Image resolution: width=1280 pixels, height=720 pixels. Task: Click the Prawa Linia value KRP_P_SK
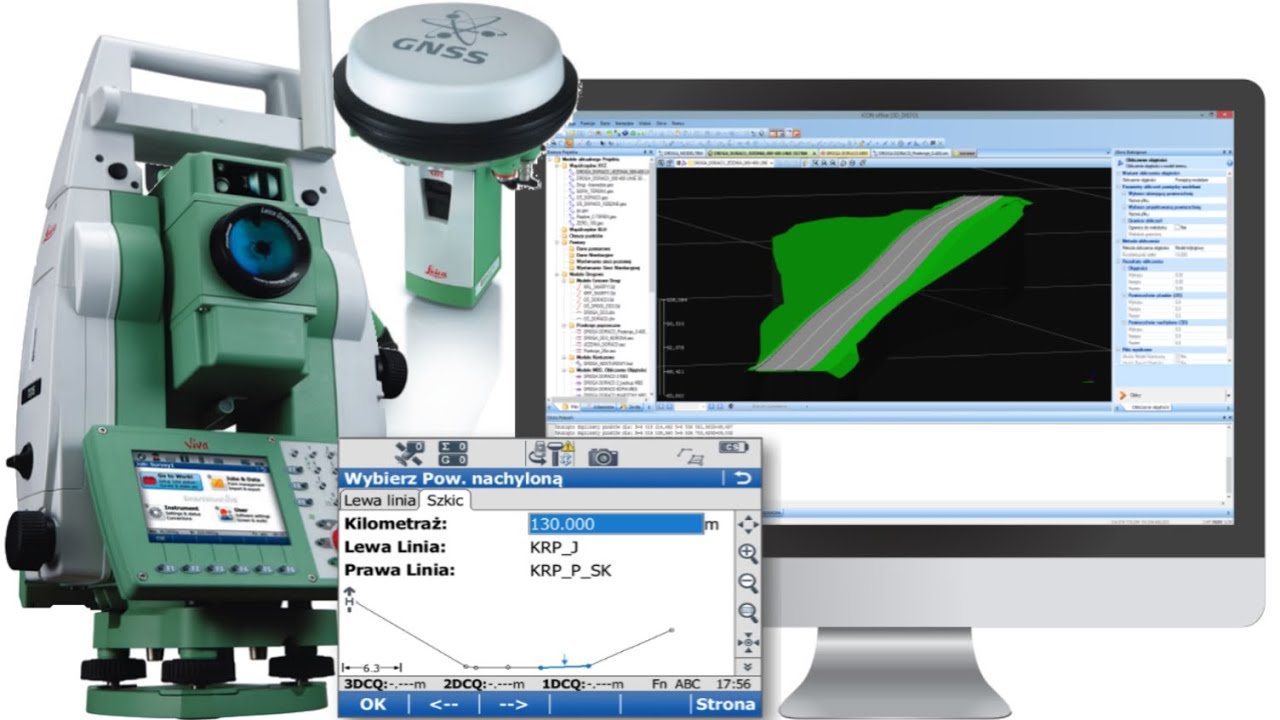point(570,572)
